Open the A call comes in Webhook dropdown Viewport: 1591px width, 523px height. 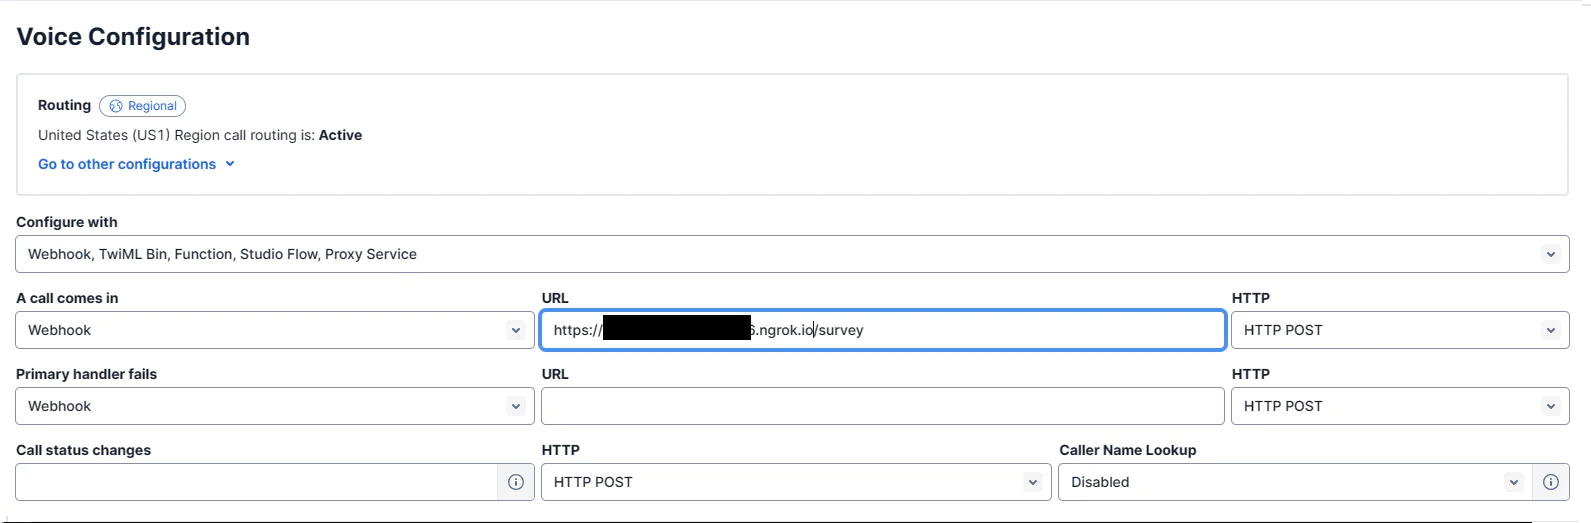point(275,330)
